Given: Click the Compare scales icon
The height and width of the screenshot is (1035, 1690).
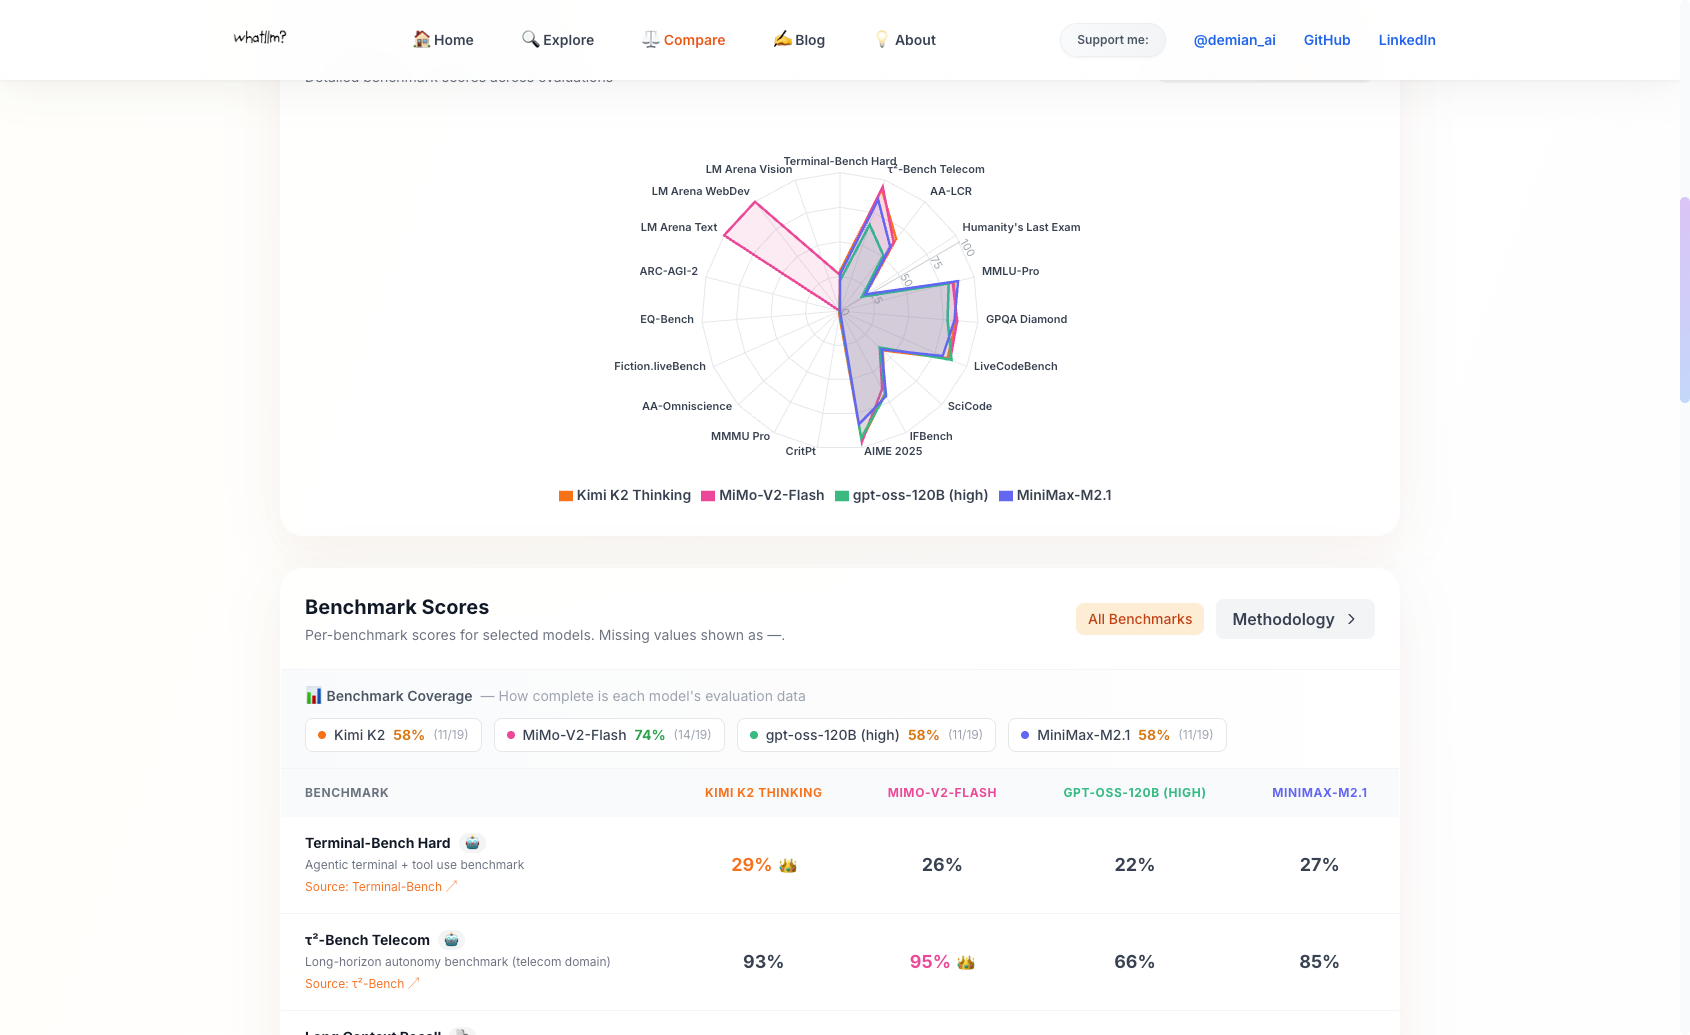Looking at the screenshot, I should tap(650, 39).
